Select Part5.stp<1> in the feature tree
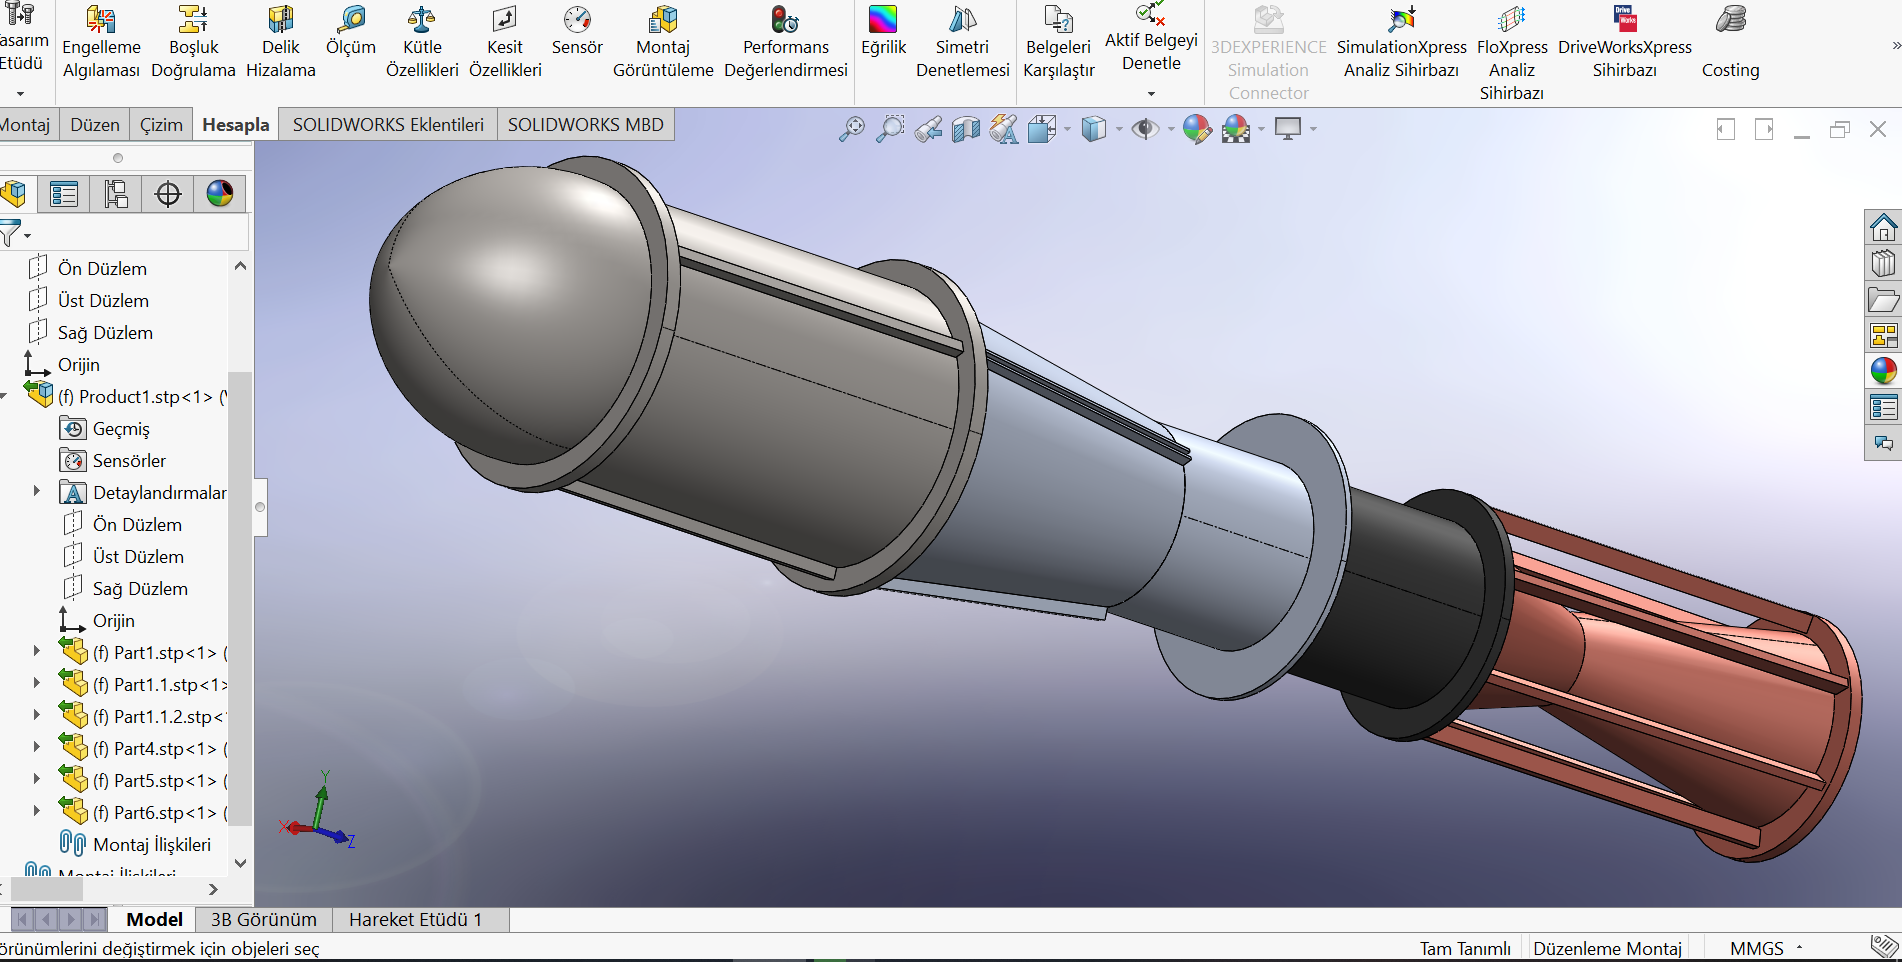The height and width of the screenshot is (962, 1902). (x=143, y=780)
